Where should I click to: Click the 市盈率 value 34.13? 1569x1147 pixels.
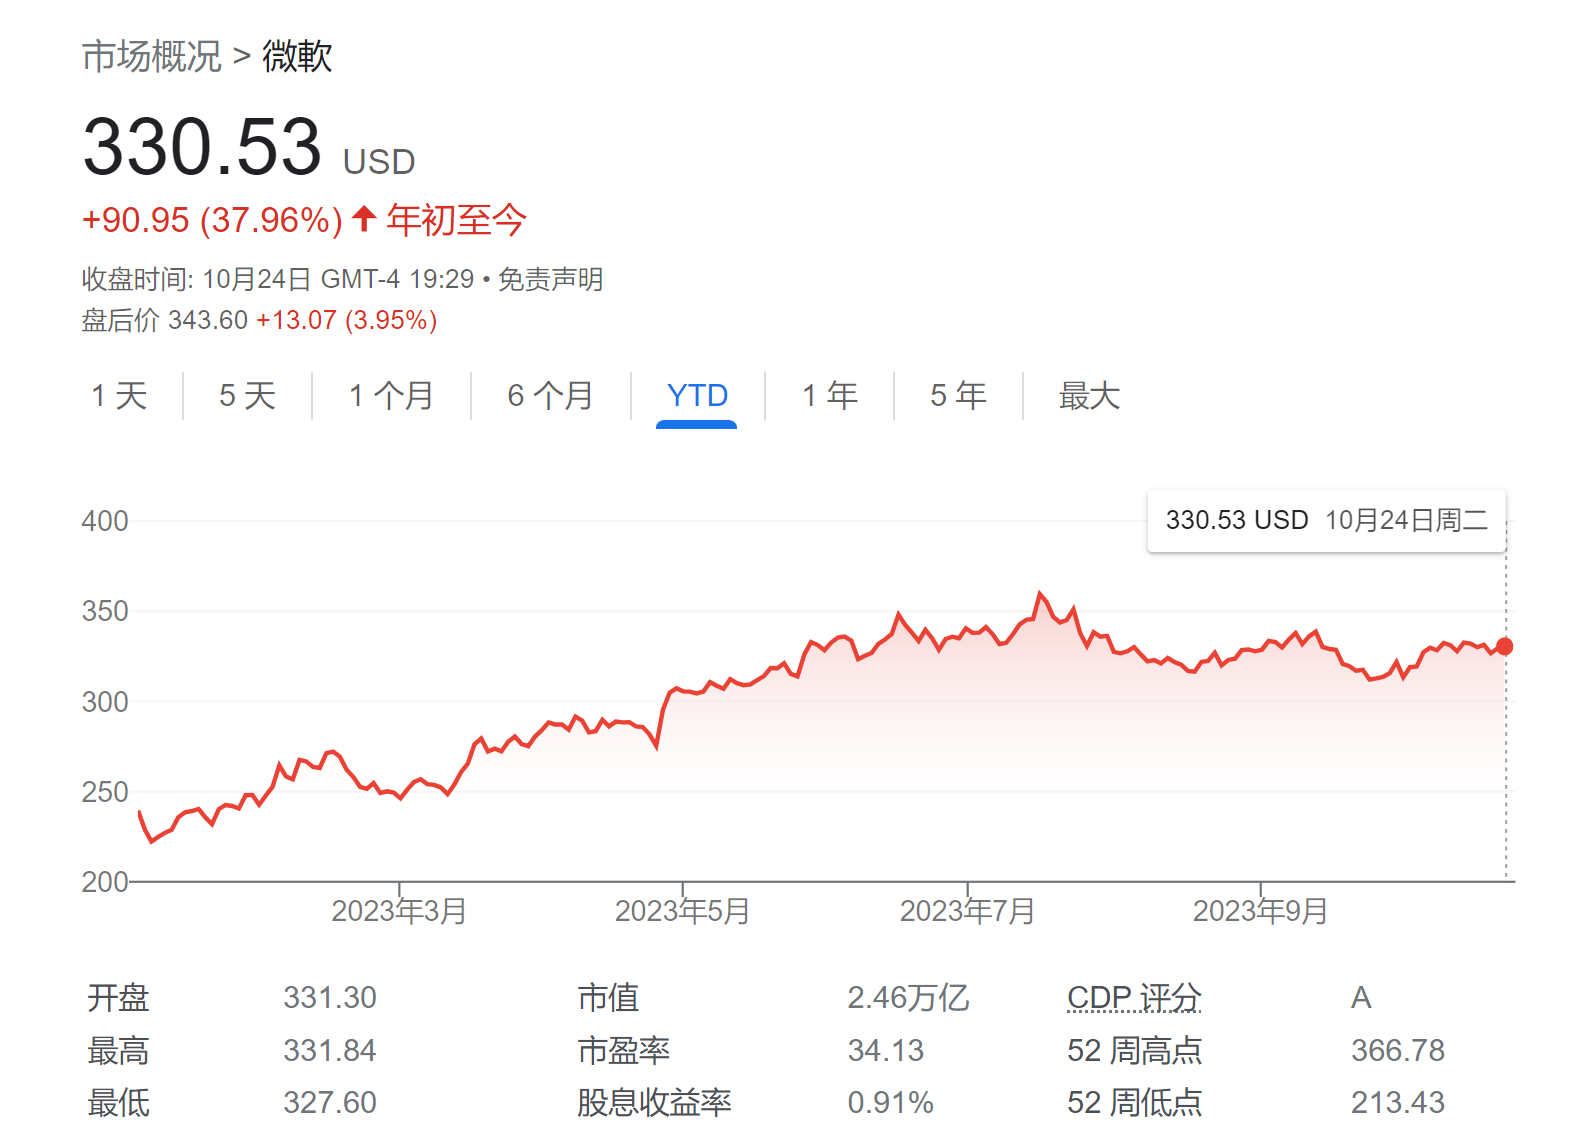[x=886, y=1051]
